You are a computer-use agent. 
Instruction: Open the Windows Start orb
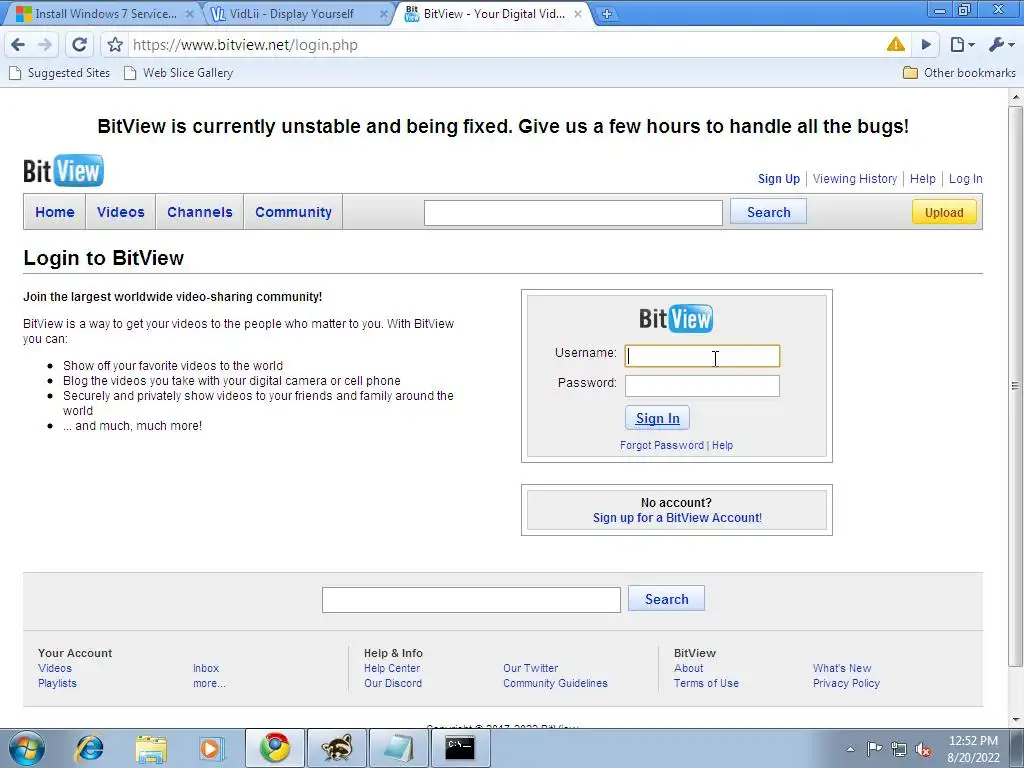26,748
